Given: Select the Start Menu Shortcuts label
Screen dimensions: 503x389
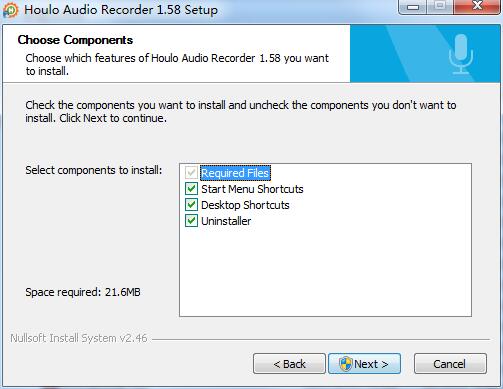Looking at the screenshot, I should tap(252, 189).
